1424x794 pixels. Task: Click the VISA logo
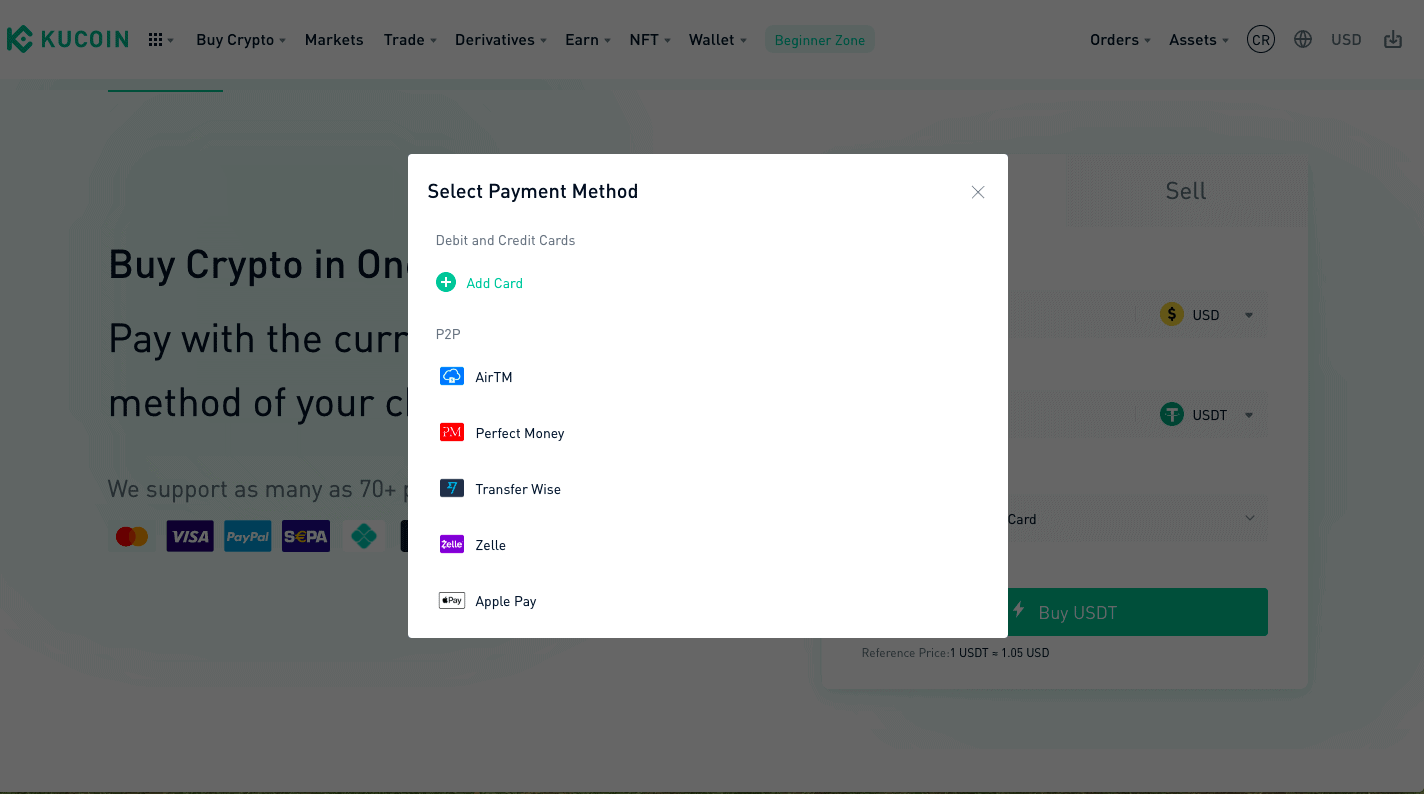pos(190,537)
